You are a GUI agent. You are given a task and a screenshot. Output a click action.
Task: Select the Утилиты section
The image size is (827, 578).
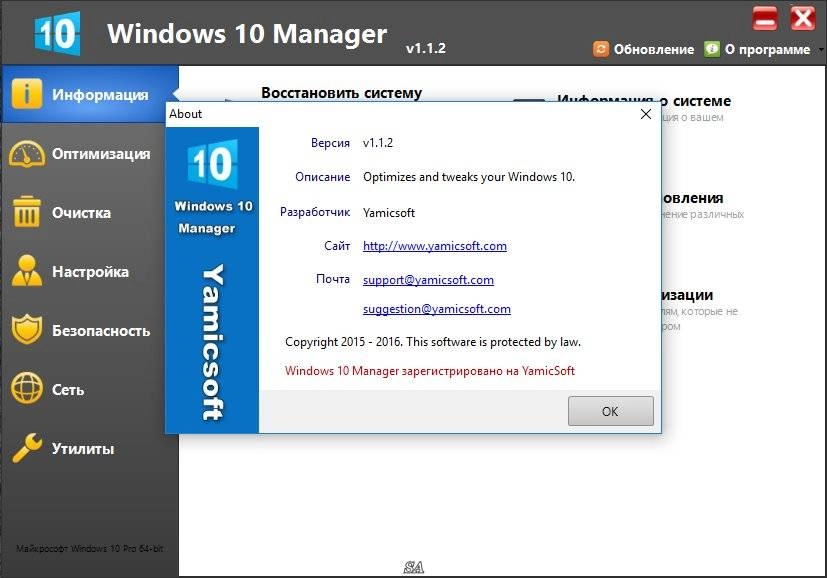pos(90,449)
